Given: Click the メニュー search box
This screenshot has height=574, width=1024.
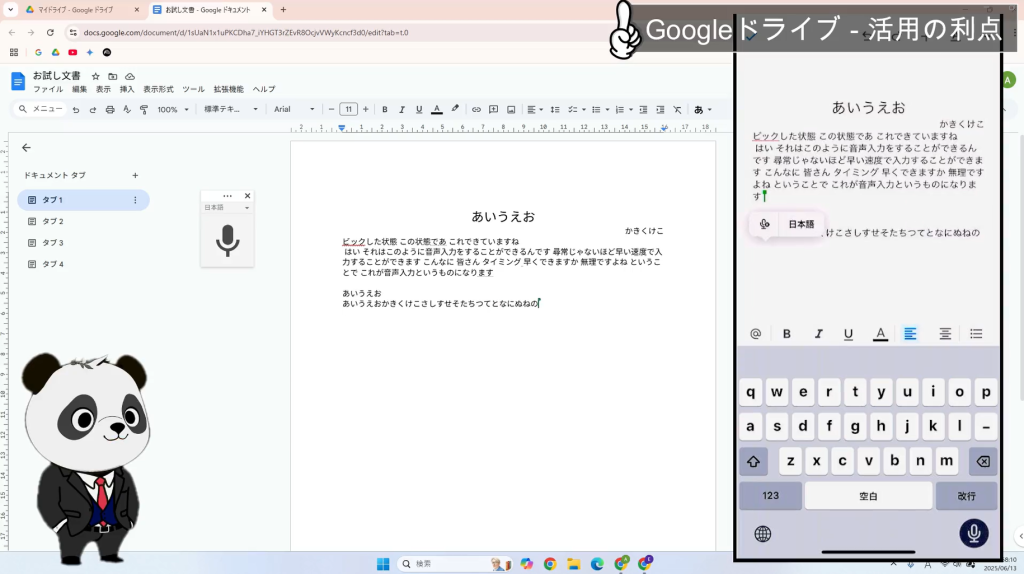Looking at the screenshot, I should point(41,109).
